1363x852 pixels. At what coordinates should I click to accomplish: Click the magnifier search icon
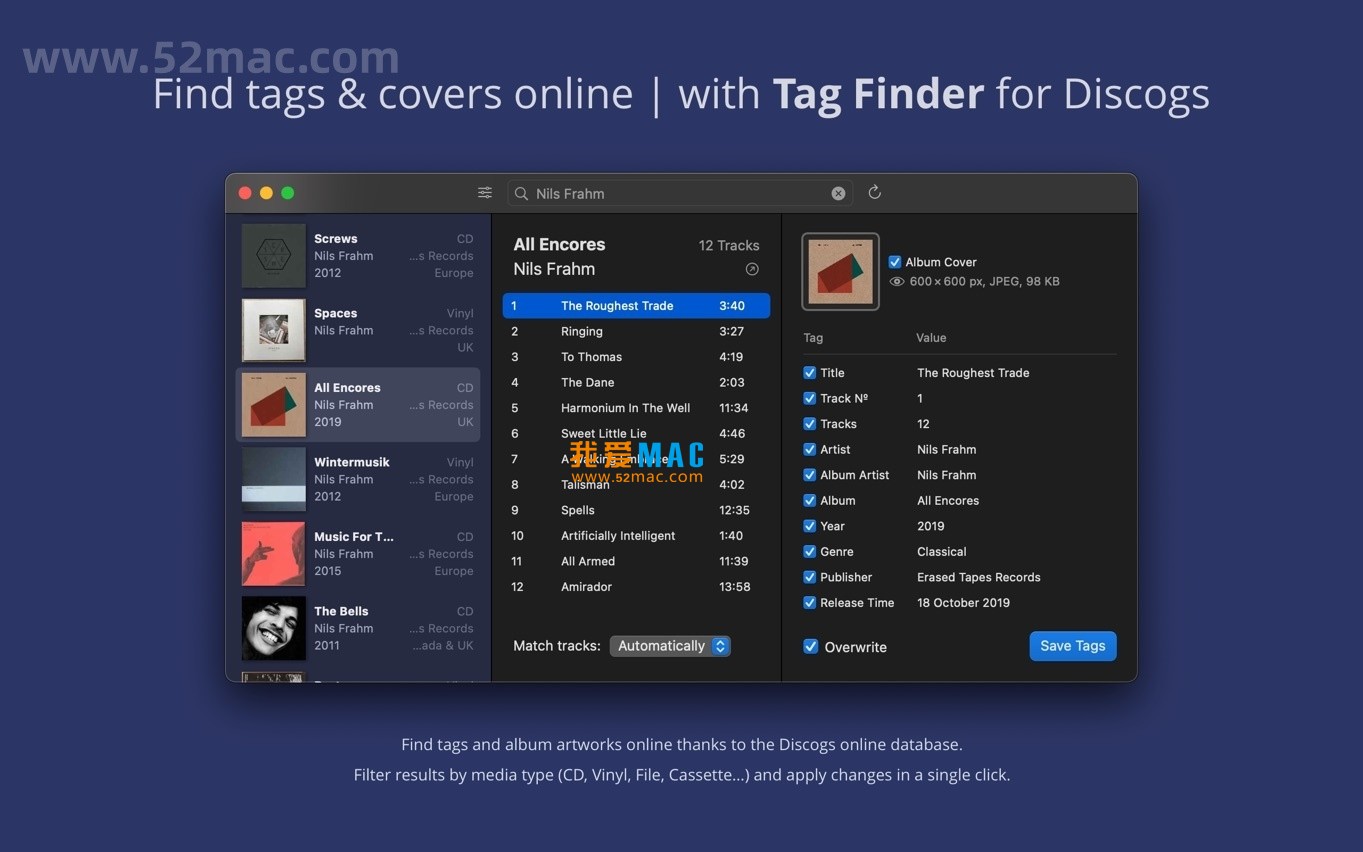coord(521,194)
